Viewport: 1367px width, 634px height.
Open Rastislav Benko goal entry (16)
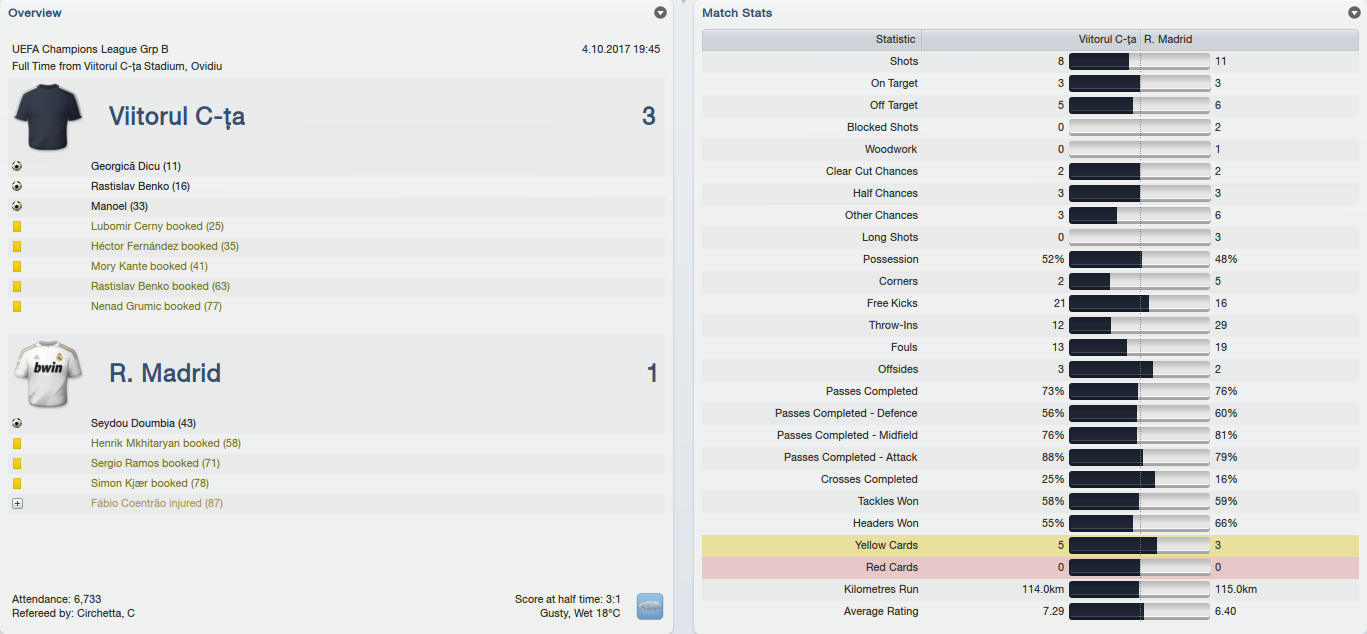click(x=140, y=186)
